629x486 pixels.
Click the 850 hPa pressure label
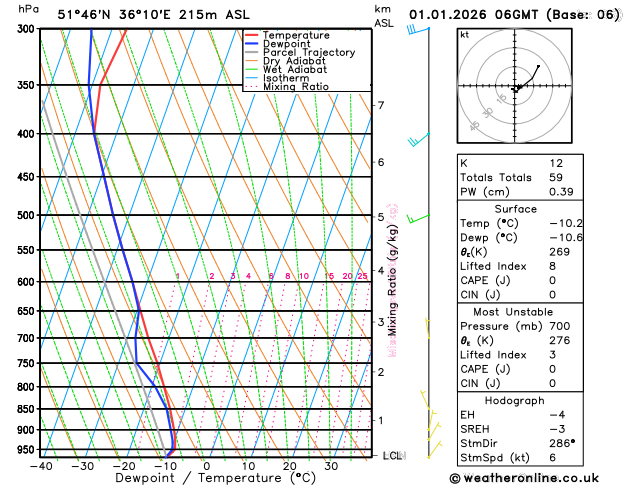[28, 409]
